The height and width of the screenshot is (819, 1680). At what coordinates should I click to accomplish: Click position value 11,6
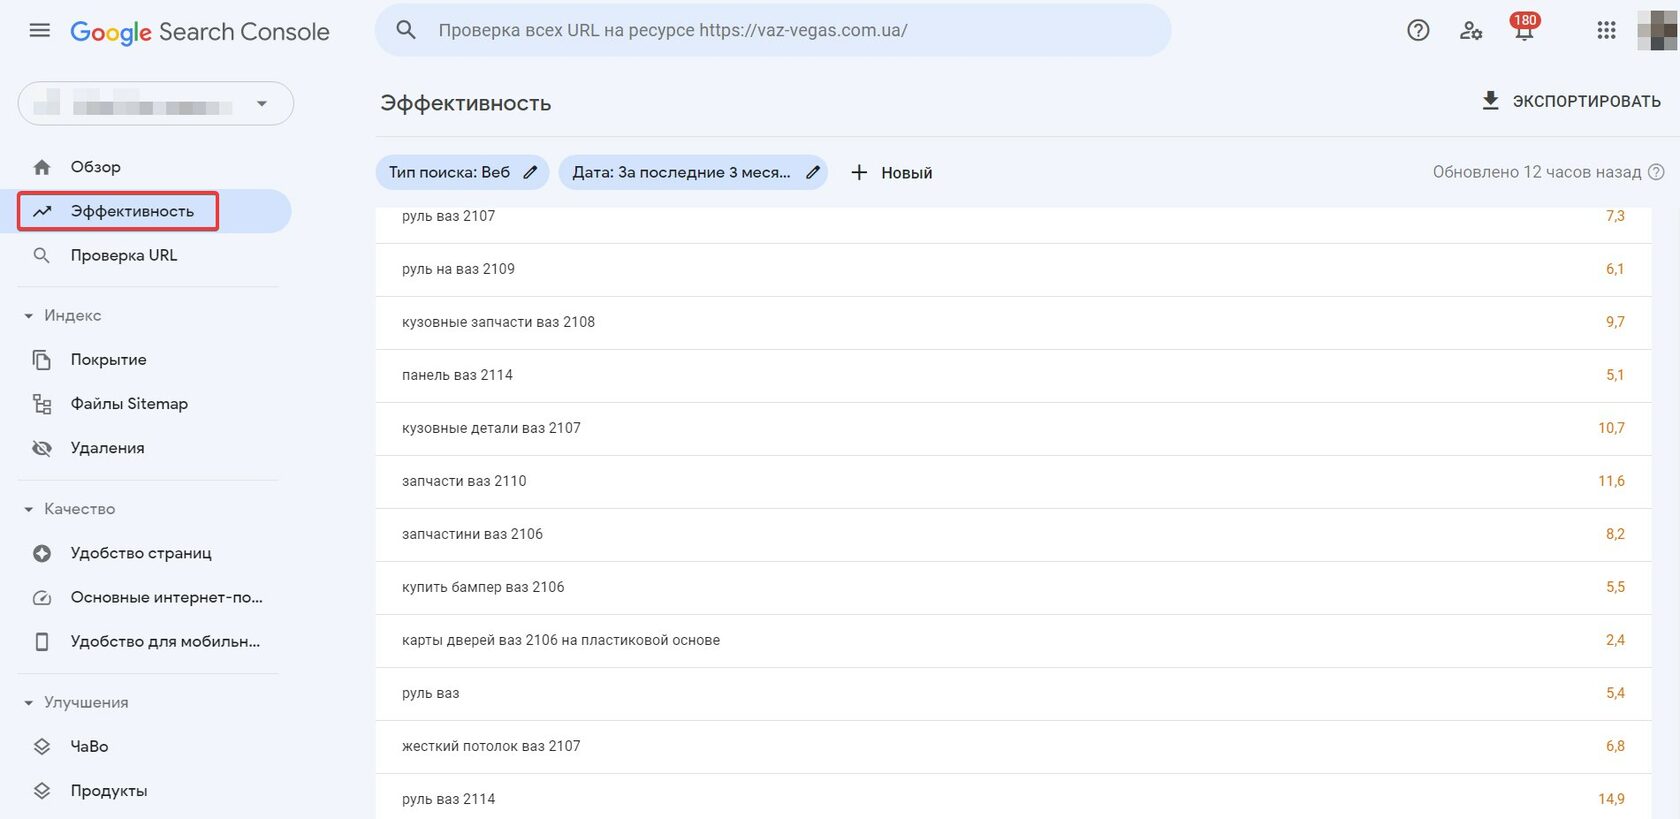1611,481
